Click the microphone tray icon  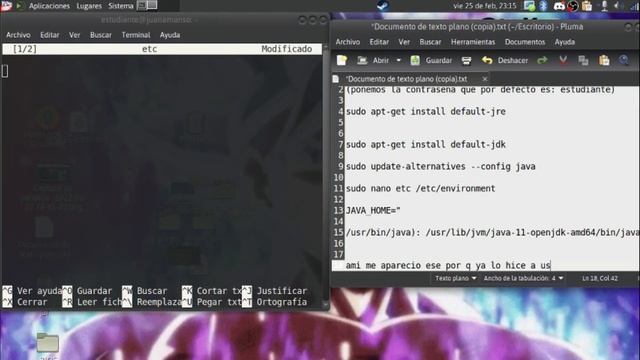(x=604, y=6)
